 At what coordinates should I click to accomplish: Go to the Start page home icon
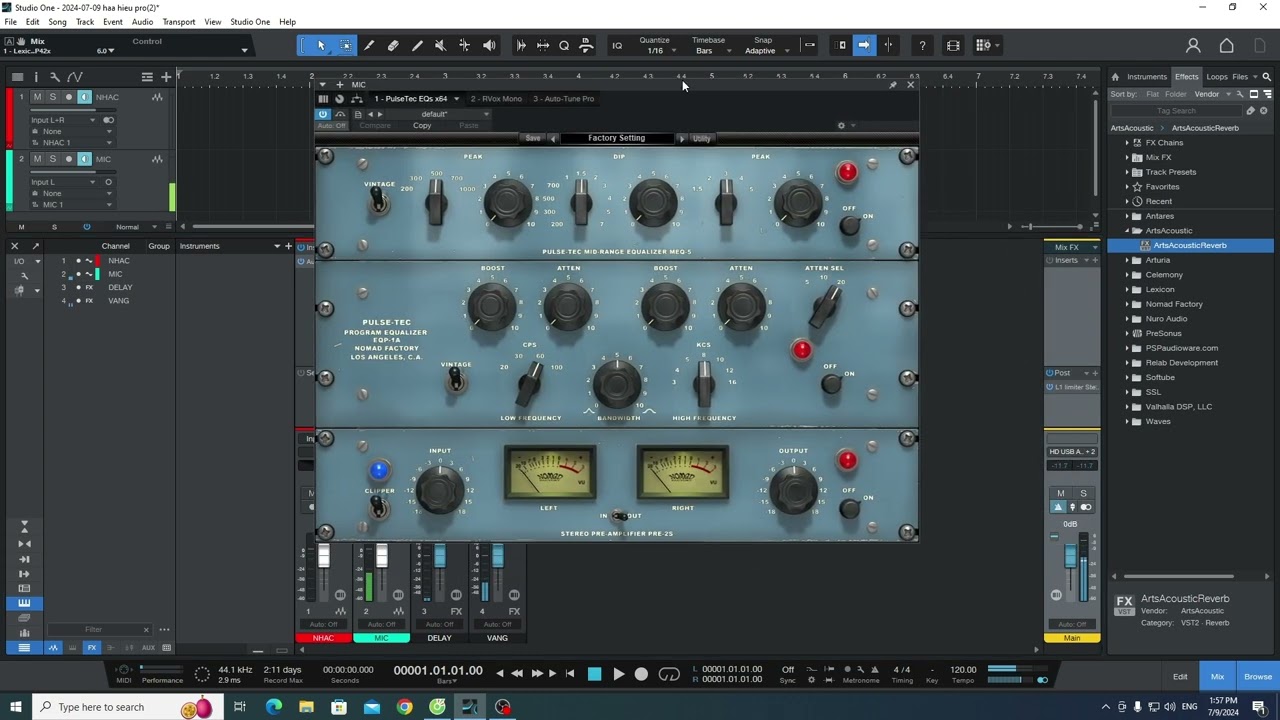(1226, 45)
